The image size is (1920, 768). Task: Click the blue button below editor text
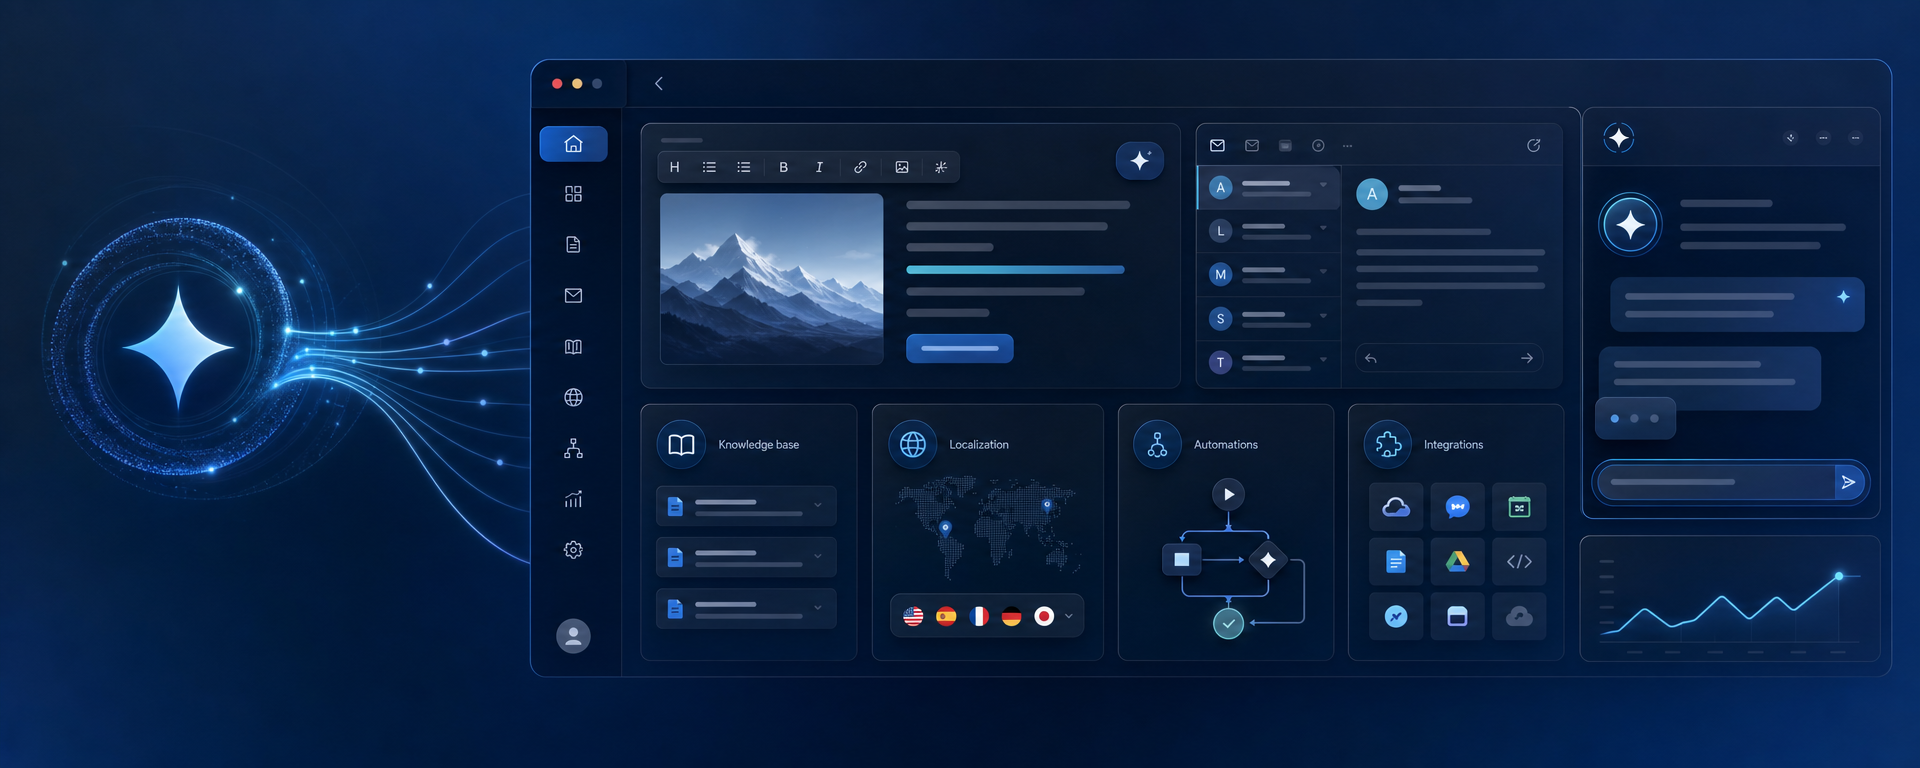tap(960, 348)
